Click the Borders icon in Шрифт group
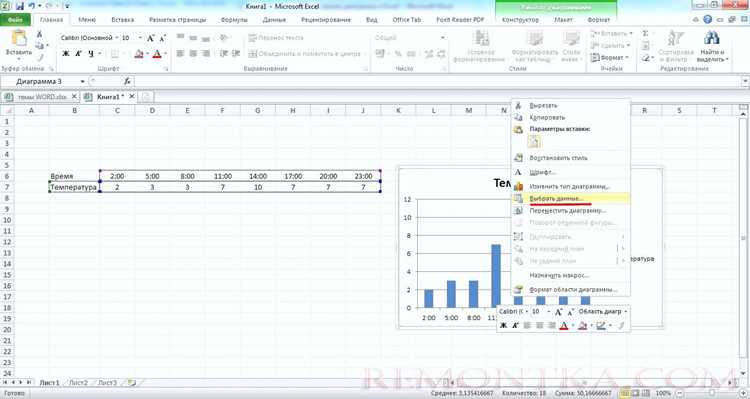The height and width of the screenshot is (399, 750). 115,54
